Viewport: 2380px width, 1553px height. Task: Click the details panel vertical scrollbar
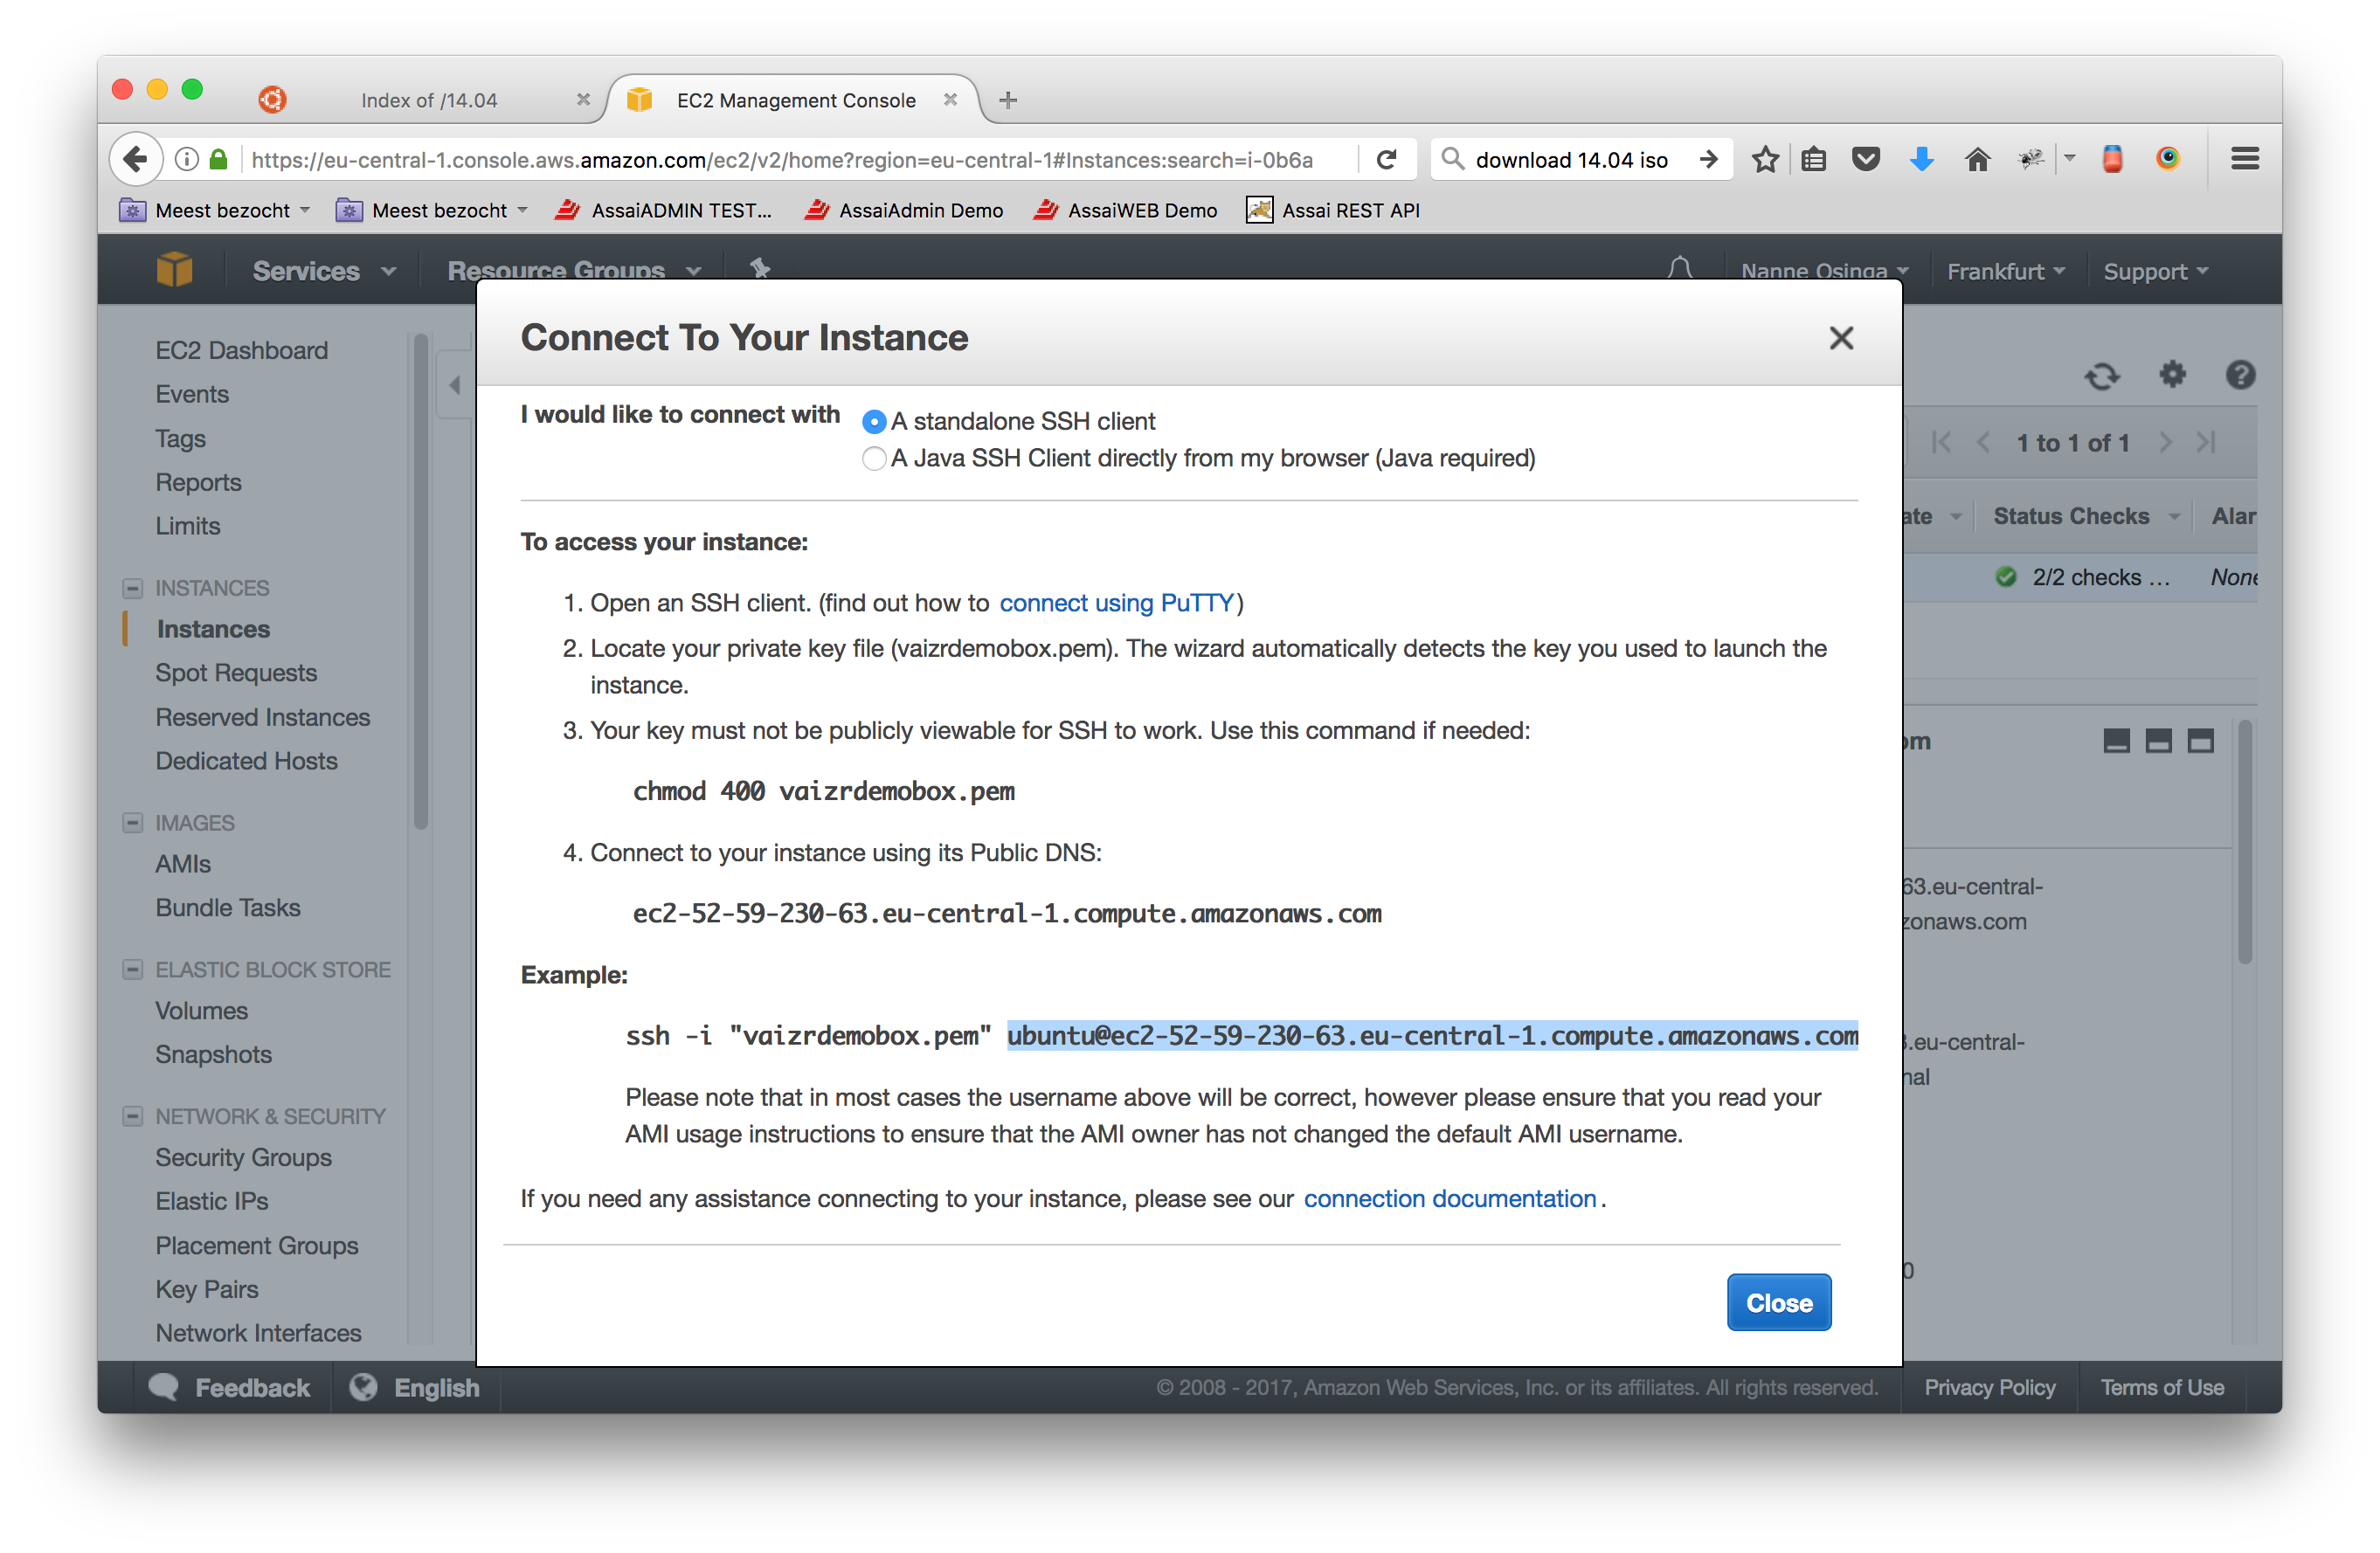click(2245, 841)
